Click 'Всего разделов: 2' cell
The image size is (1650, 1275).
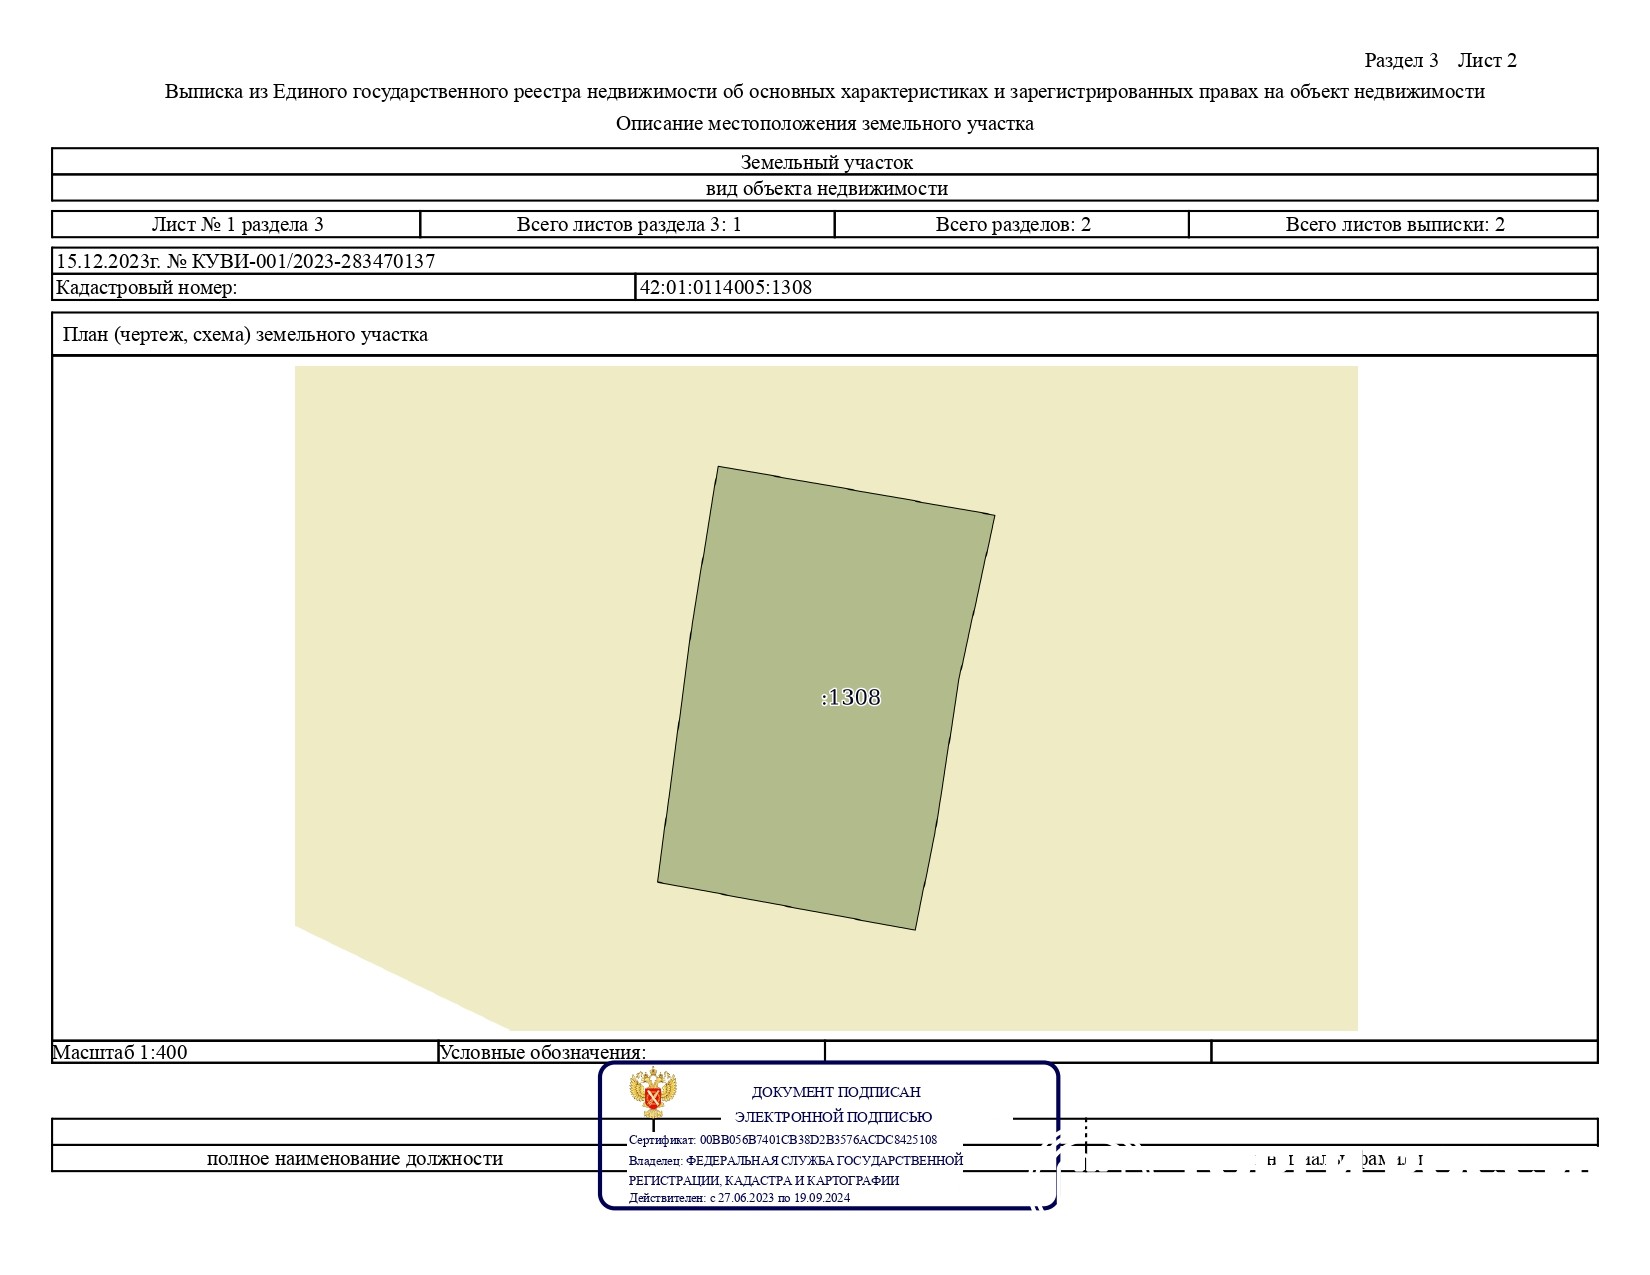[1013, 225]
